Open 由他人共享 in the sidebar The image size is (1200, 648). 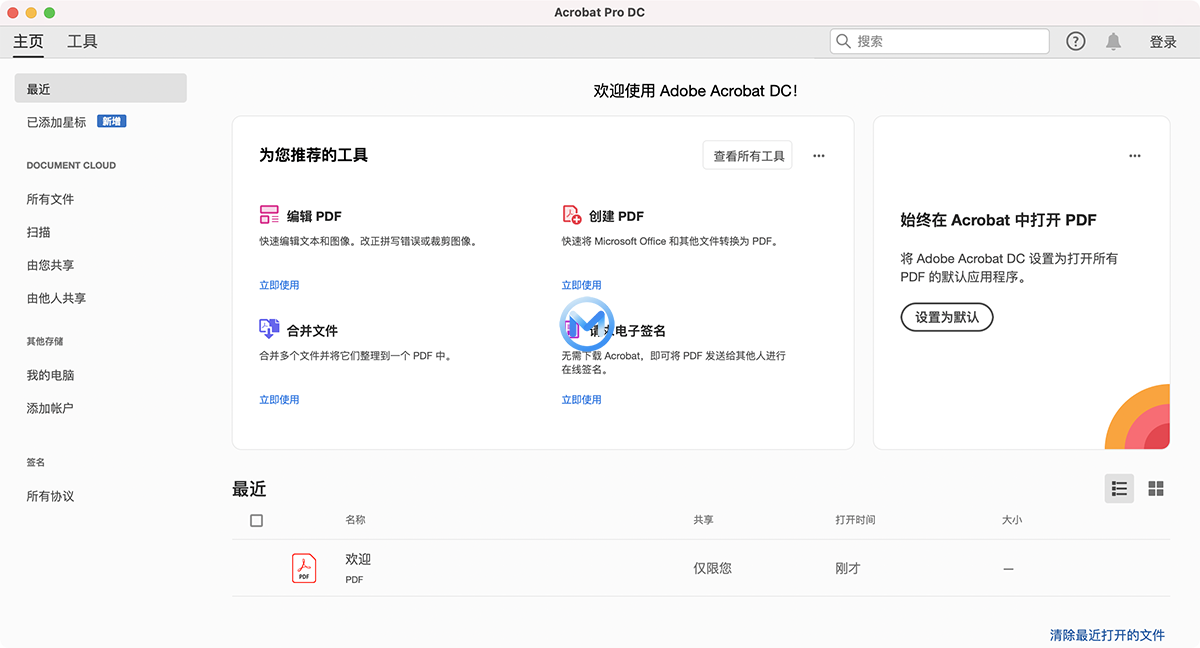(x=56, y=298)
